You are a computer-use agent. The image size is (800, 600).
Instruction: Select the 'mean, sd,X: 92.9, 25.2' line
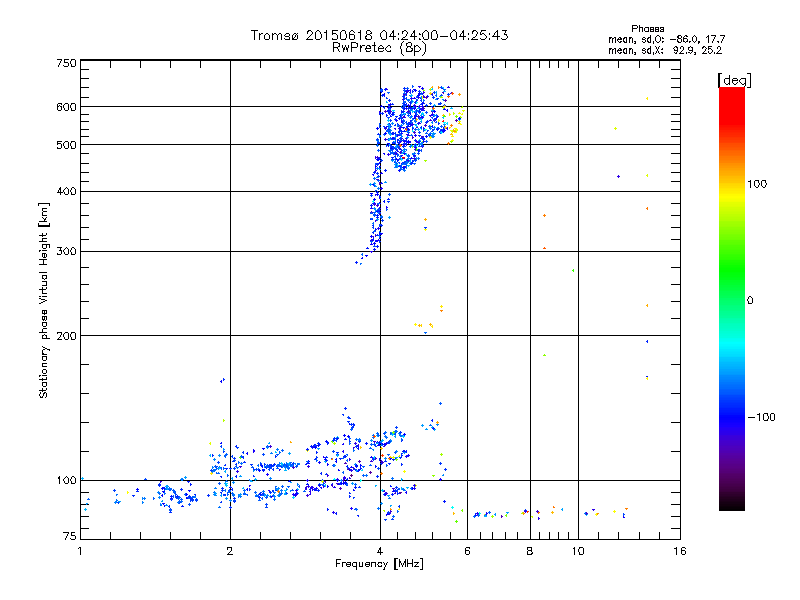[665, 50]
